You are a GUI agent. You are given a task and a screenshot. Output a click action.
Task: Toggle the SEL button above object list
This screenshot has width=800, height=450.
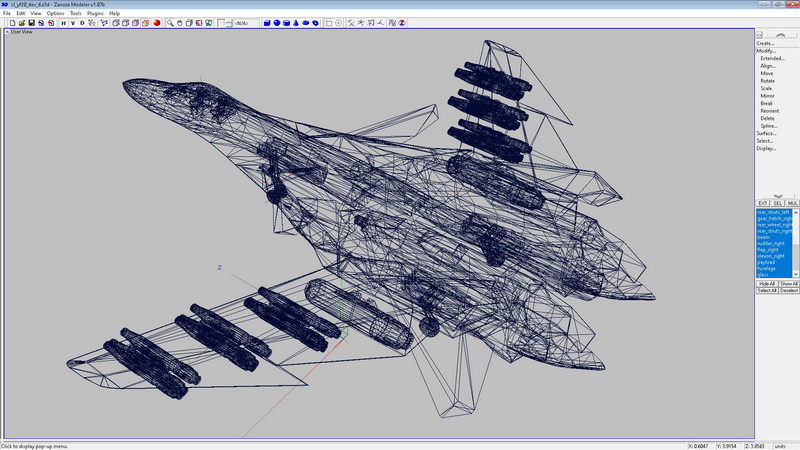[777, 203]
